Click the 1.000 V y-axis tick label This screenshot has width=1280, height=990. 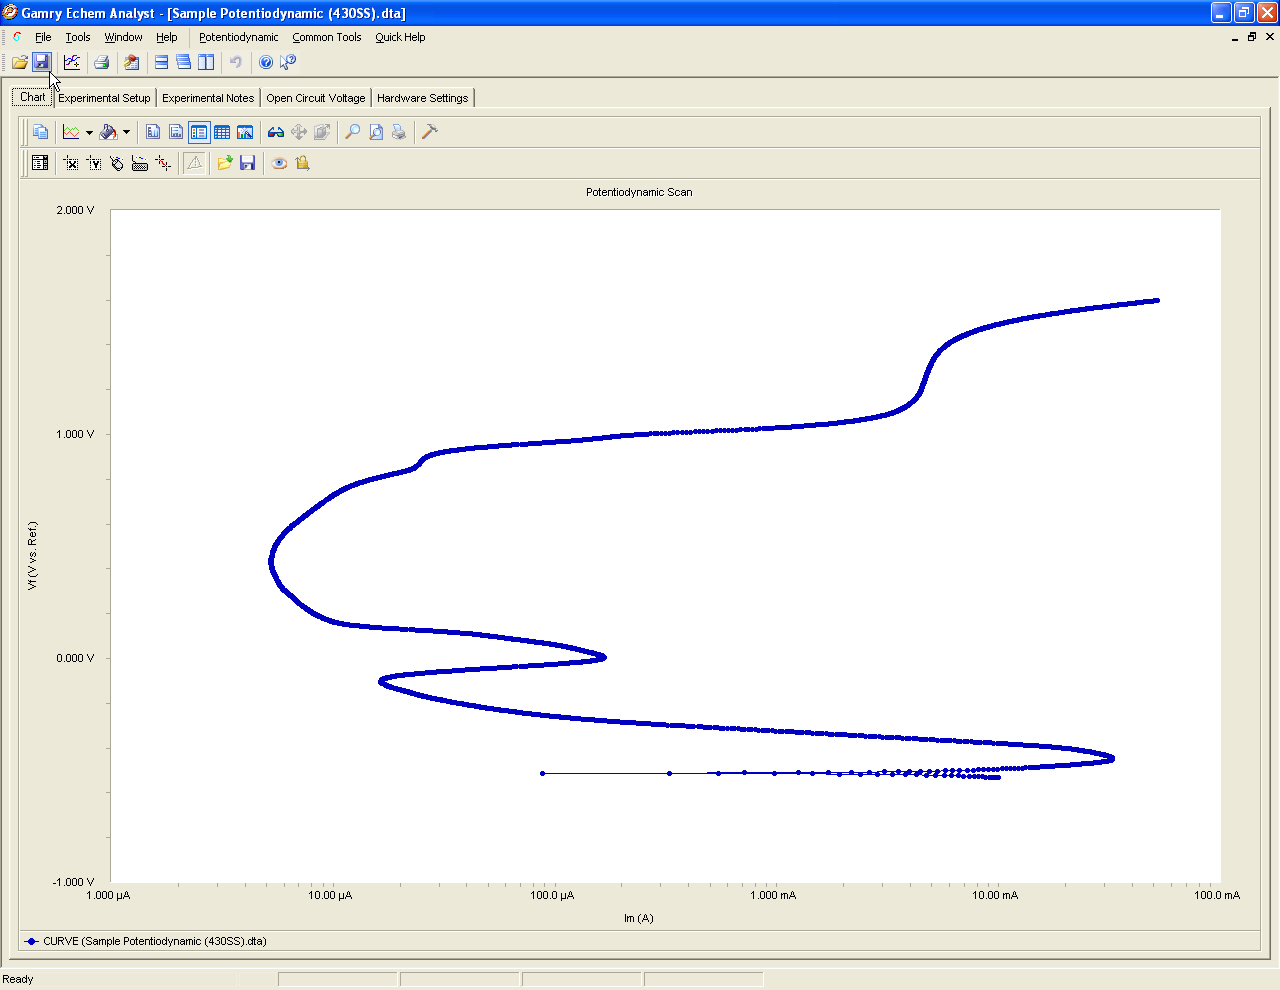click(x=75, y=434)
